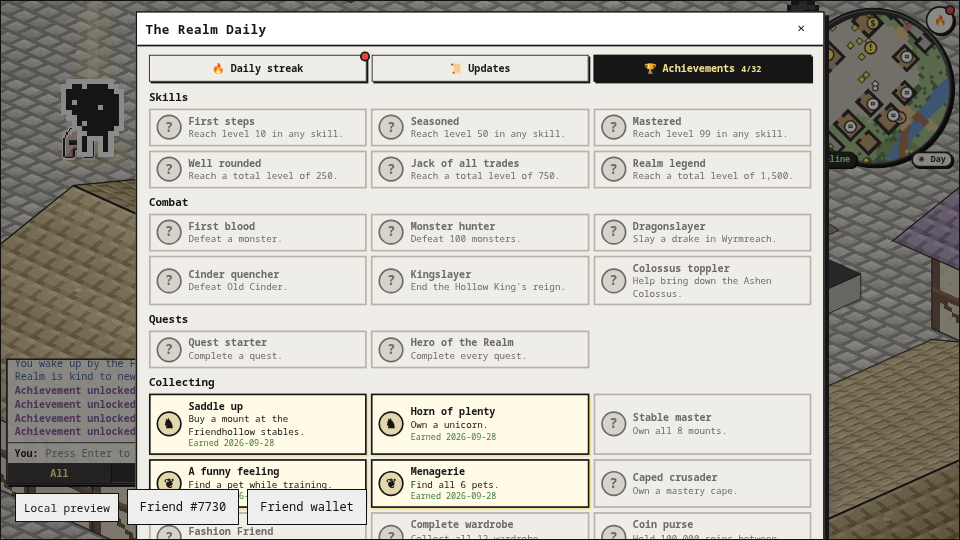Click the Dragonslayer question mark icon
Viewport: 960px width, 540px height.
coord(613,232)
